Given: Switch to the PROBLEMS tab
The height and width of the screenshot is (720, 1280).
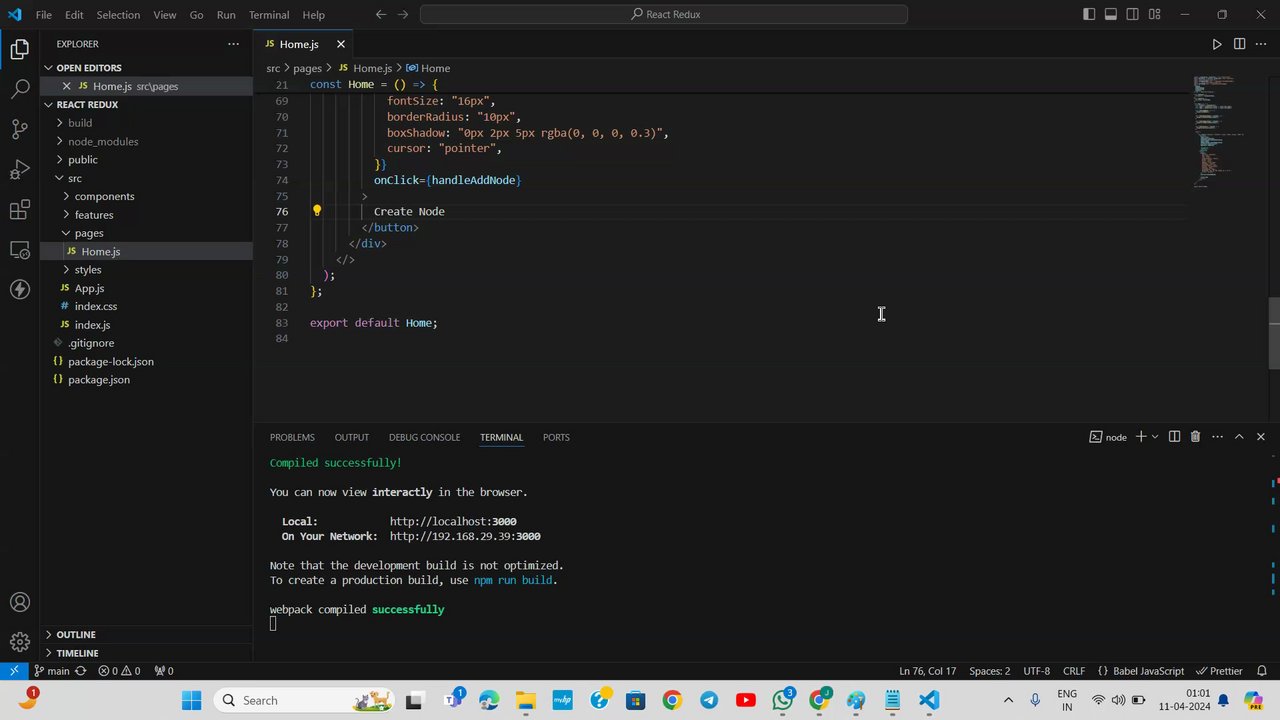Looking at the screenshot, I should coord(292,437).
